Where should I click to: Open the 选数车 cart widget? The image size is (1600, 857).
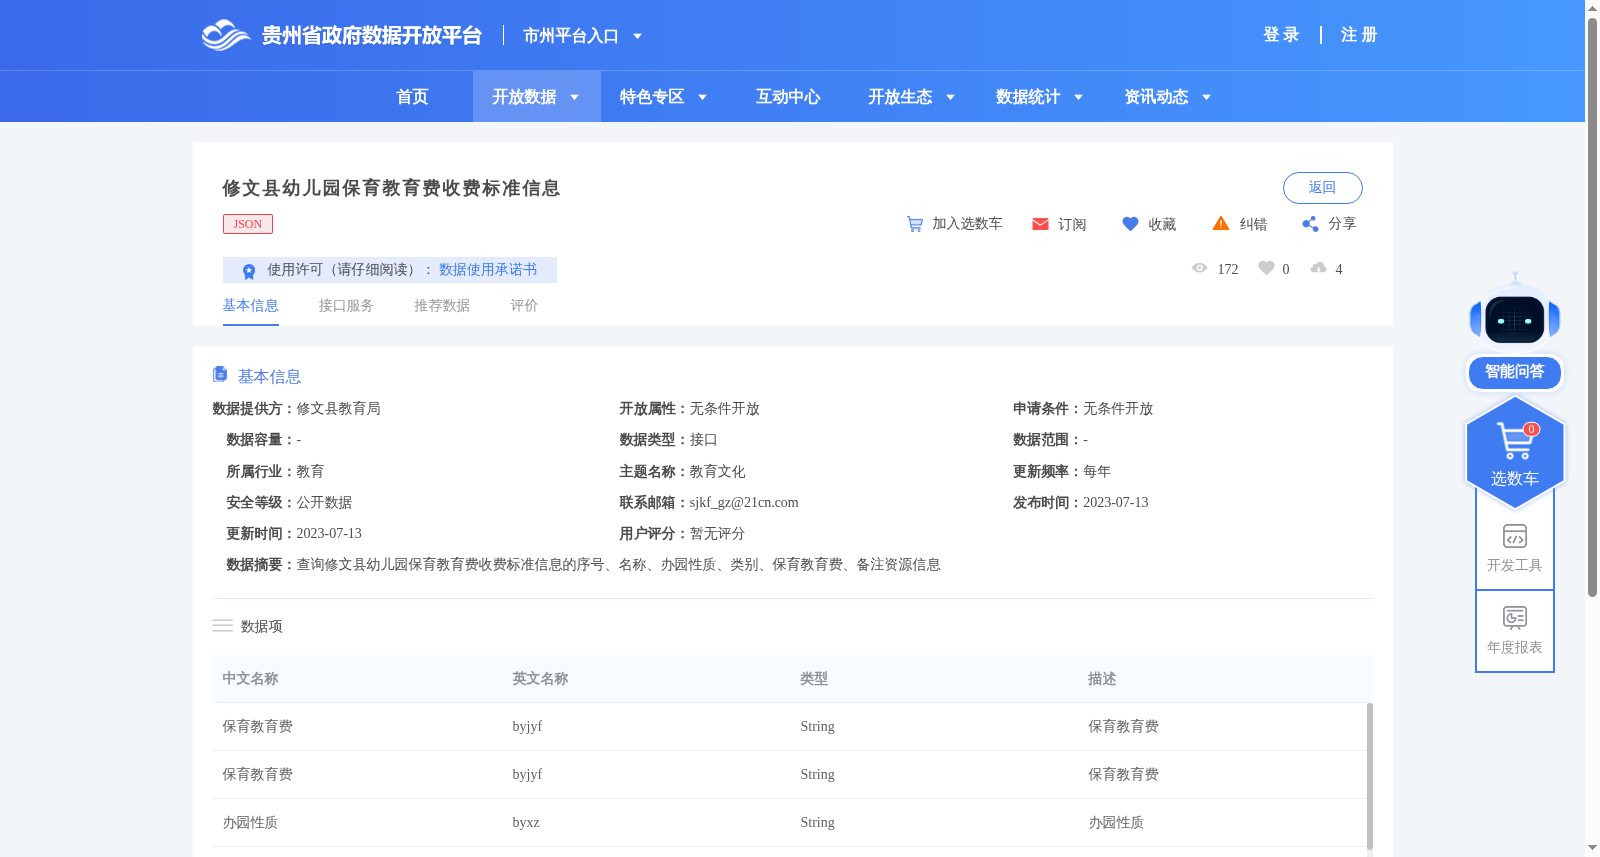(1515, 452)
